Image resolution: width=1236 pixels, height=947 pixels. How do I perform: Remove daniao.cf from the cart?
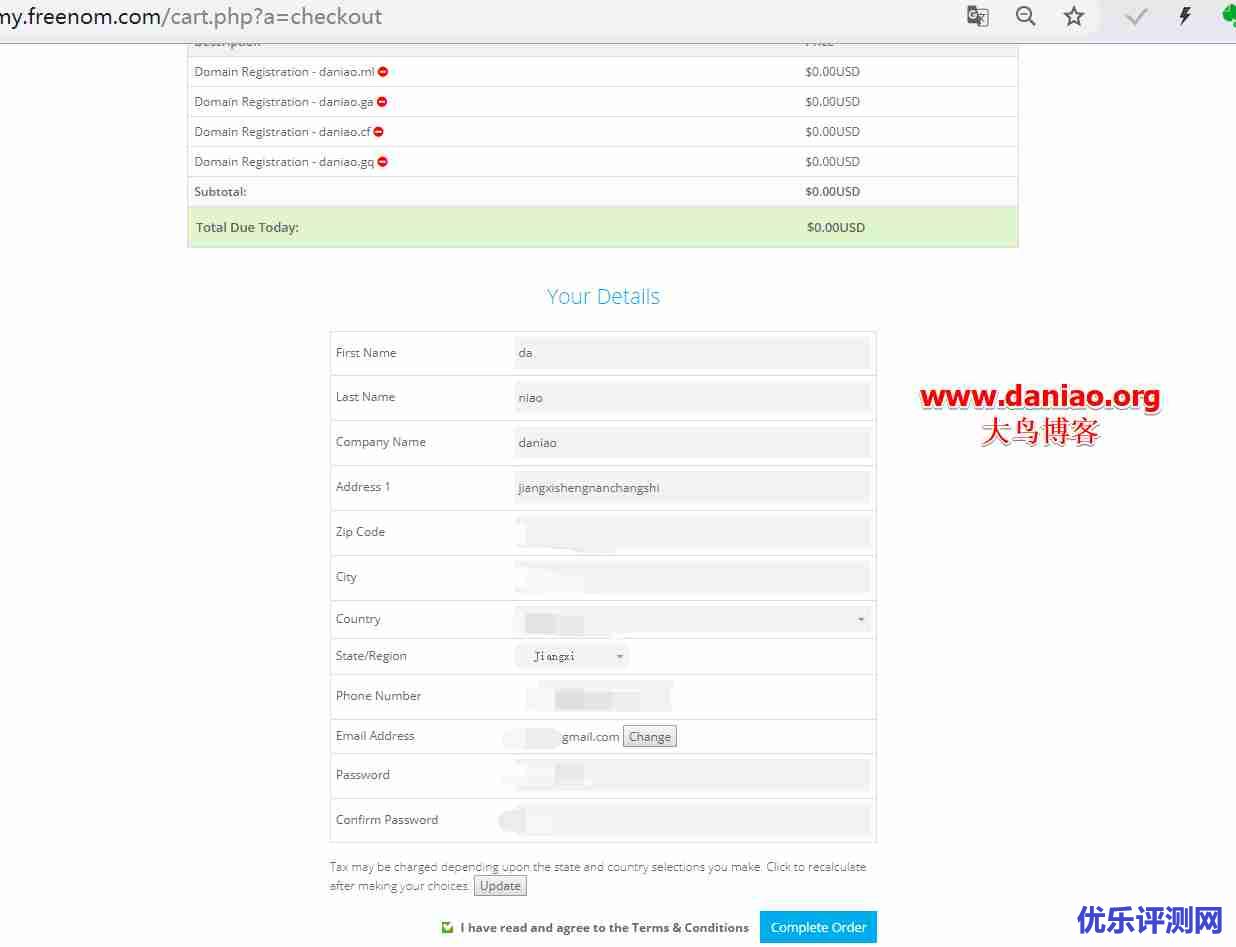378,131
